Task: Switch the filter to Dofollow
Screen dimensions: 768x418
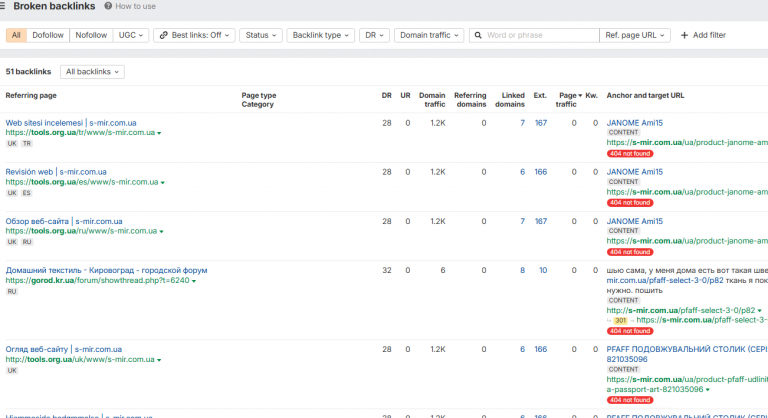Action: [x=48, y=35]
